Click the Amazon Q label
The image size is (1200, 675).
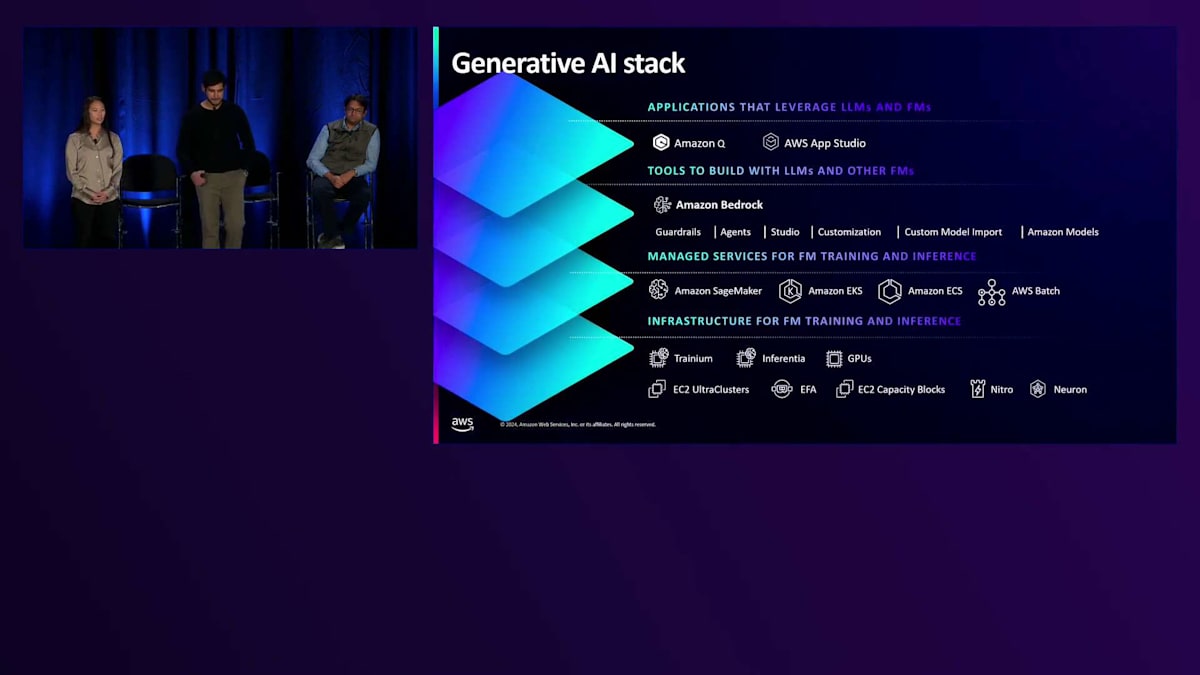tap(700, 143)
